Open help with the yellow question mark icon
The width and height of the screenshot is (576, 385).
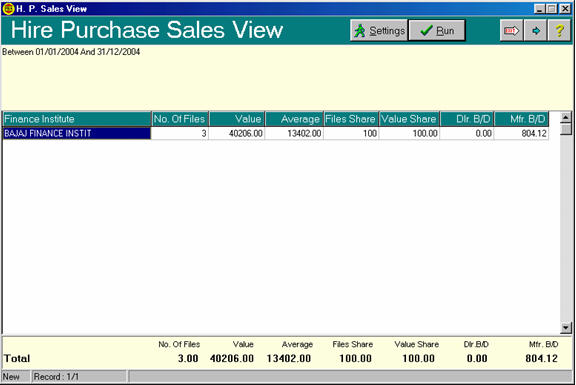559,30
